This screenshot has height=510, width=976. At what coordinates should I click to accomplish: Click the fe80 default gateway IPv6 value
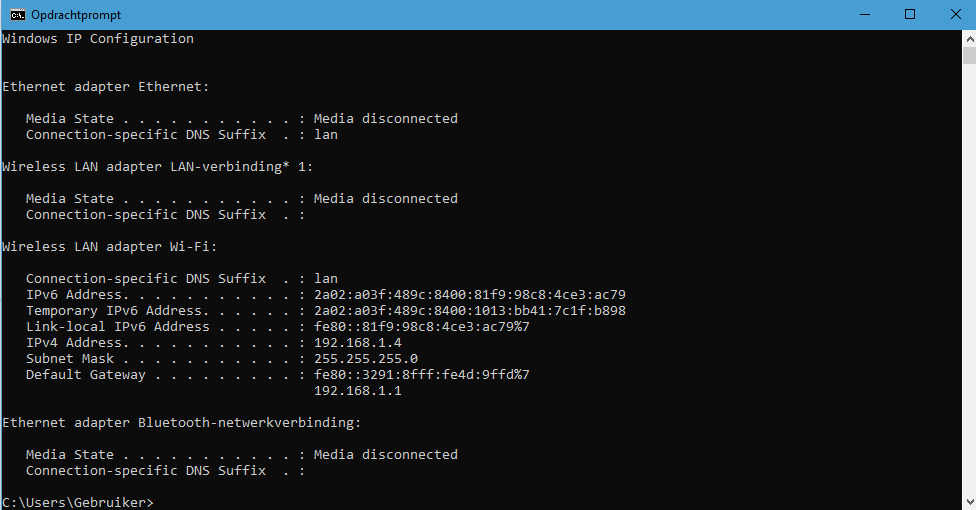point(421,374)
